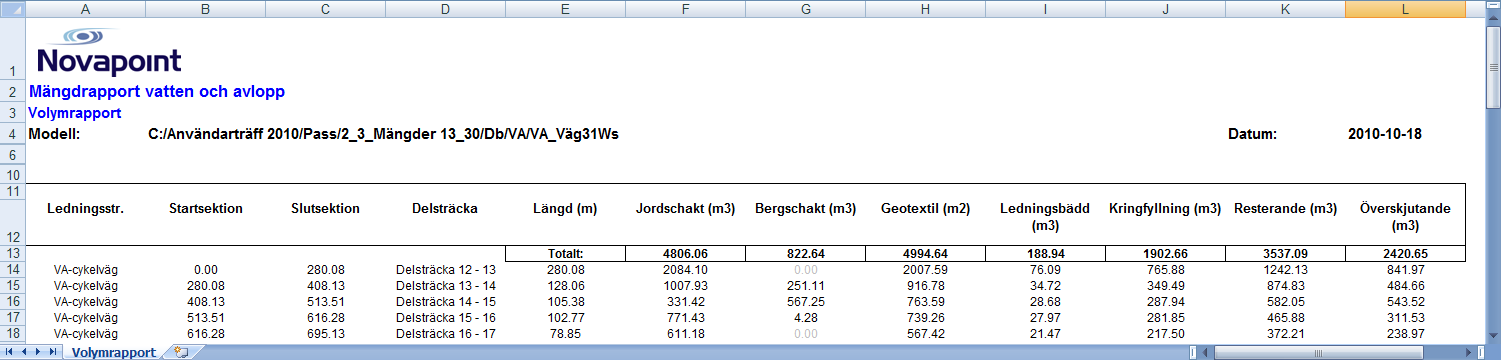Click the 'Jordschakt (m3)' column heading
Image resolution: width=1501 pixels, height=360 pixels.
tap(685, 209)
